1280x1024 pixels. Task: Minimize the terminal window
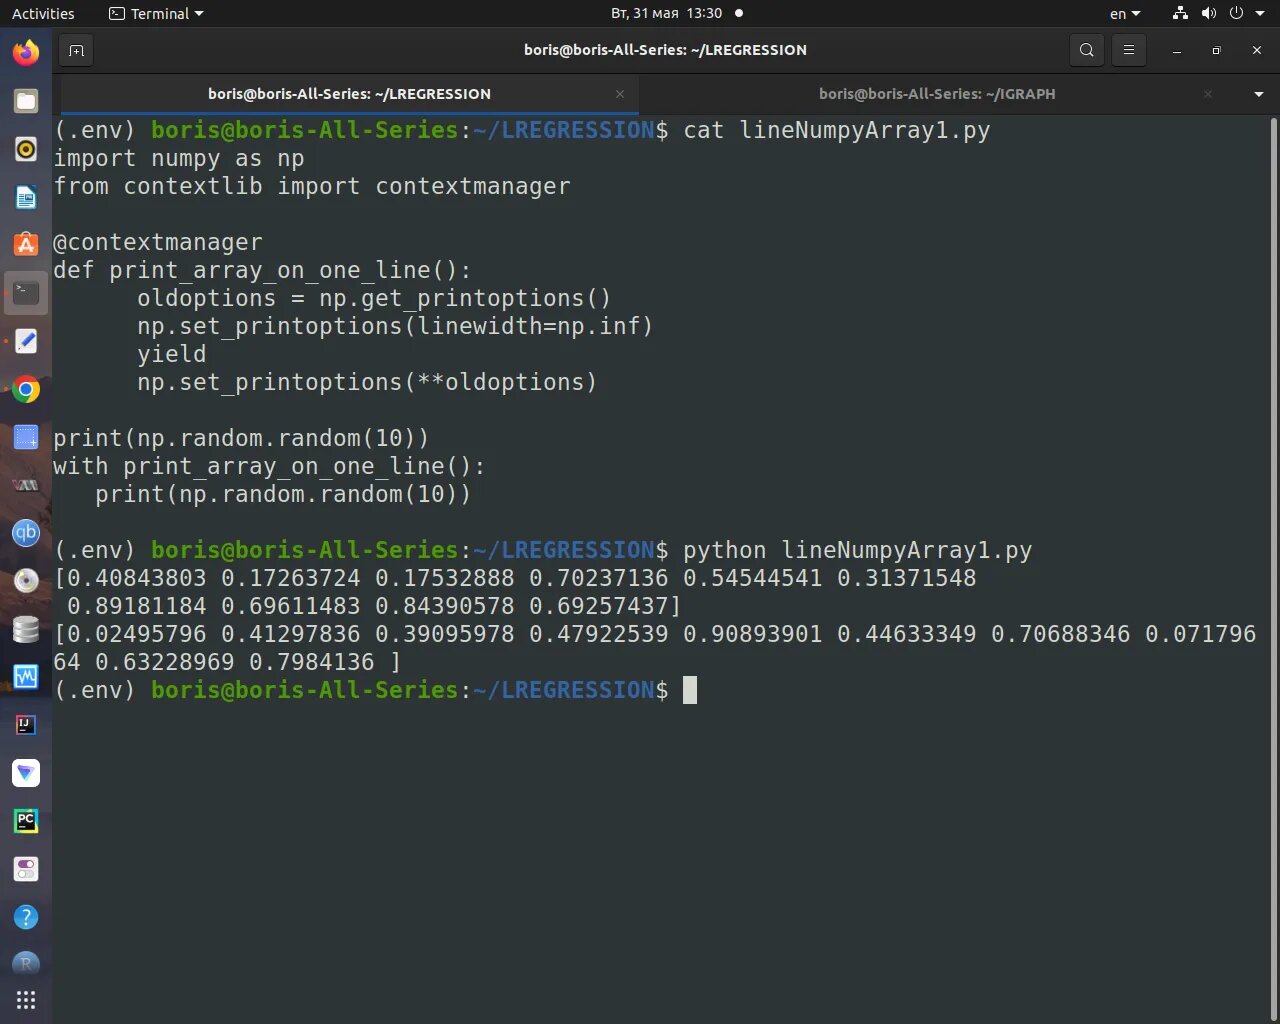(1177, 50)
